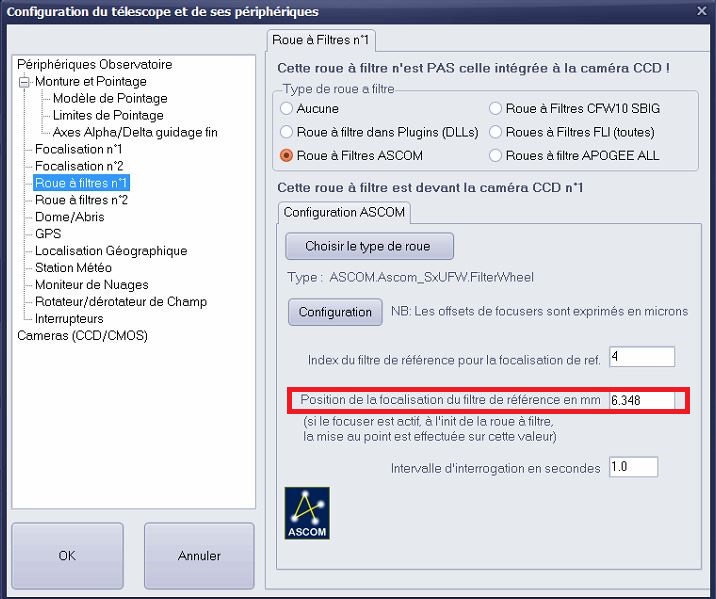Screen dimensions: 716x599
Task: Select the Aucune filter wheel option
Action: pyautogui.click(x=287, y=108)
